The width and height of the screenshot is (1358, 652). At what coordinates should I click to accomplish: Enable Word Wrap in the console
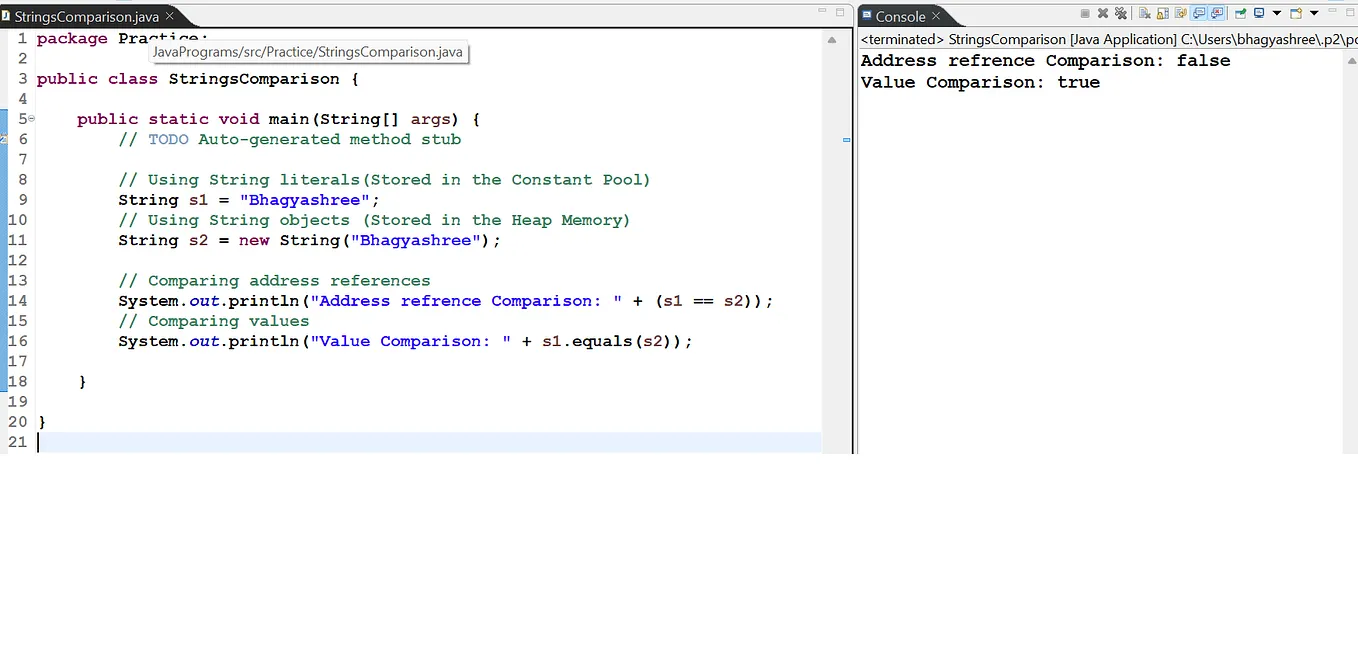1180,13
